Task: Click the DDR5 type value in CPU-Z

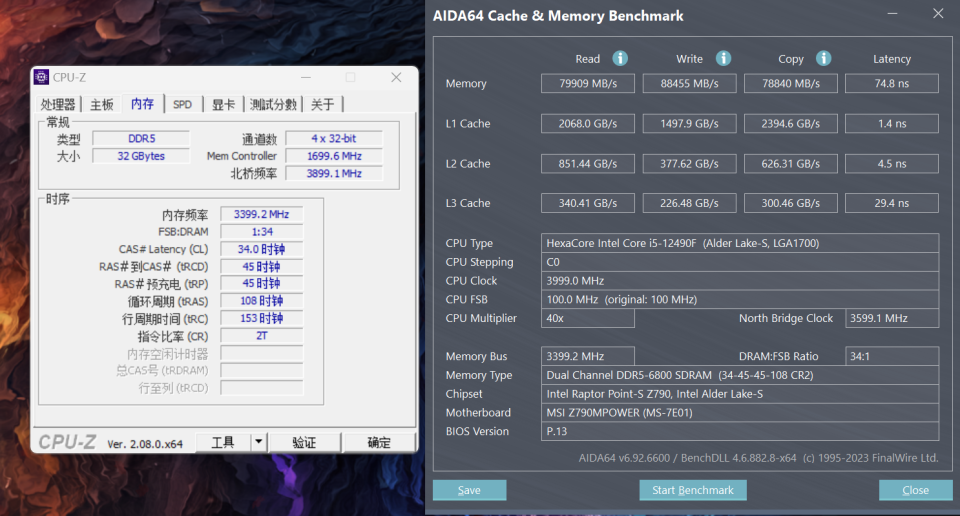Action: (141, 138)
